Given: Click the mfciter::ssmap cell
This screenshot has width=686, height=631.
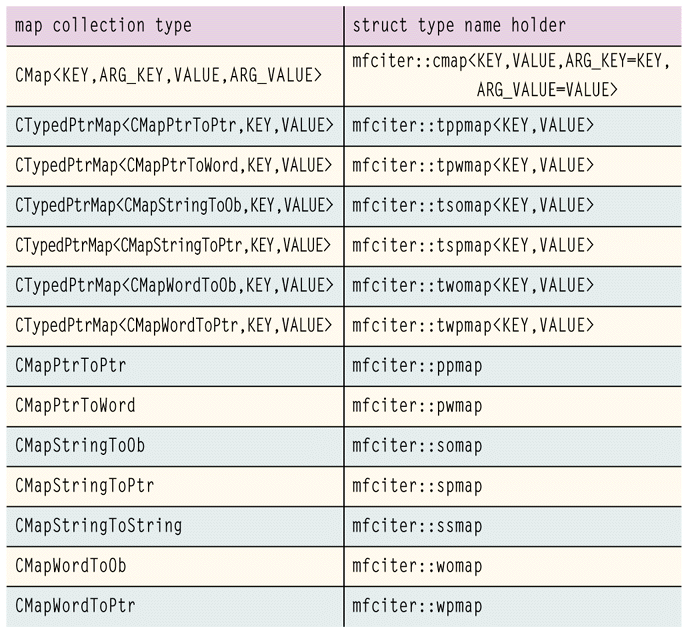Looking at the screenshot, I should [x=417, y=525].
